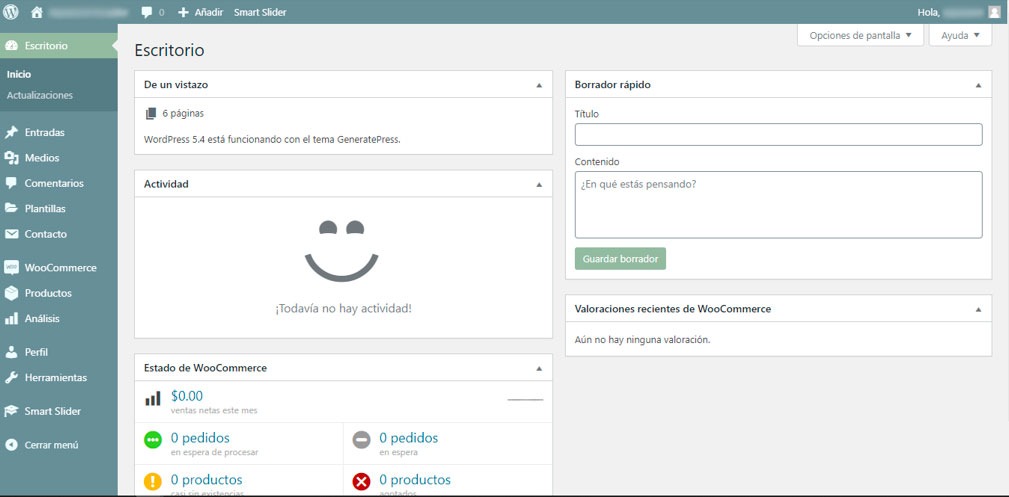The image size is (1009, 497).
Task: Click the Guardar borrador button
Action: pyautogui.click(x=620, y=259)
